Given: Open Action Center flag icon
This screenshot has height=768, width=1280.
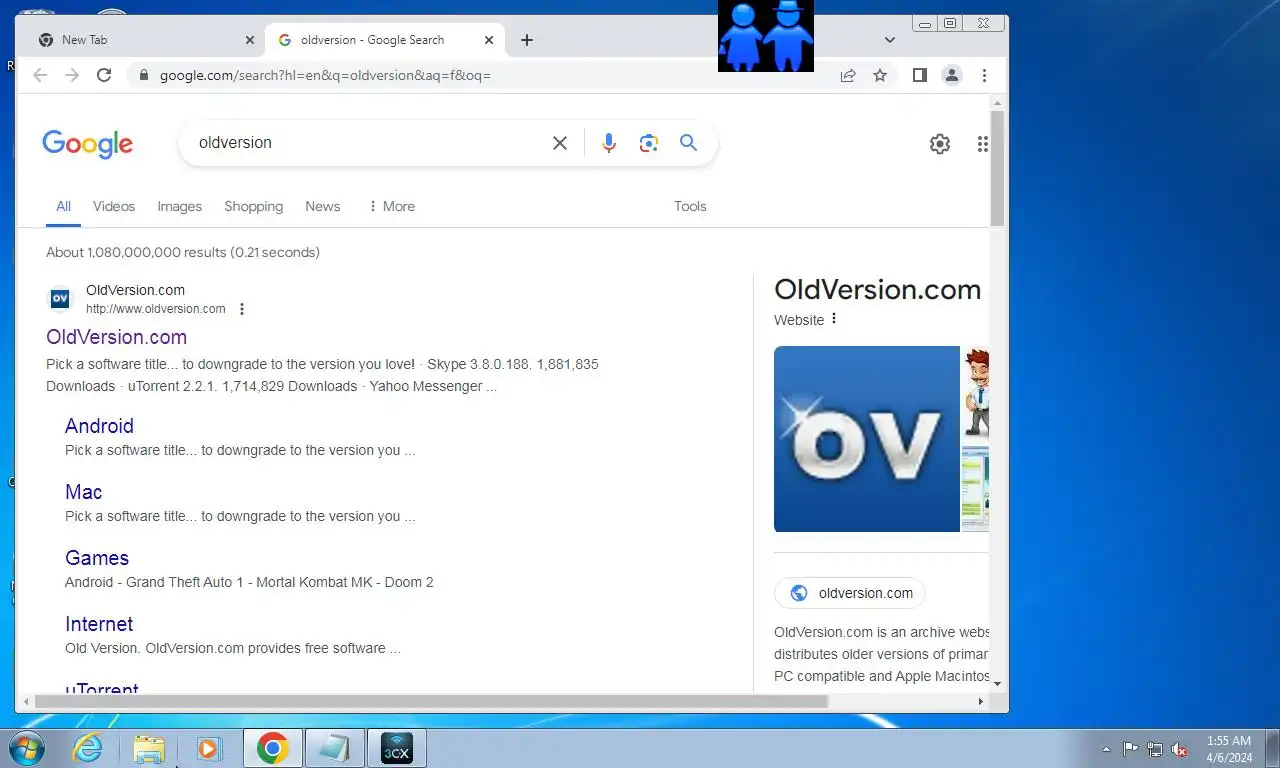Looking at the screenshot, I should [x=1130, y=749].
